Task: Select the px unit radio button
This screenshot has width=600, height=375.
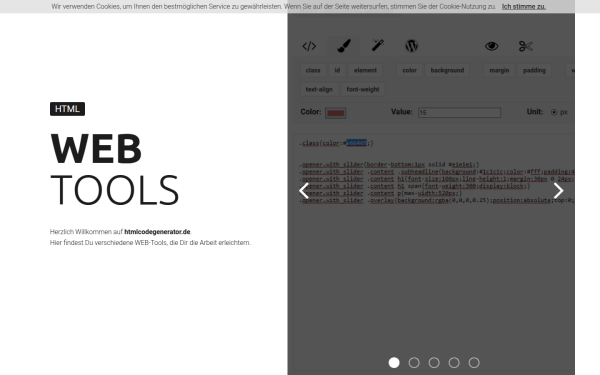Action: (x=554, y=112)
